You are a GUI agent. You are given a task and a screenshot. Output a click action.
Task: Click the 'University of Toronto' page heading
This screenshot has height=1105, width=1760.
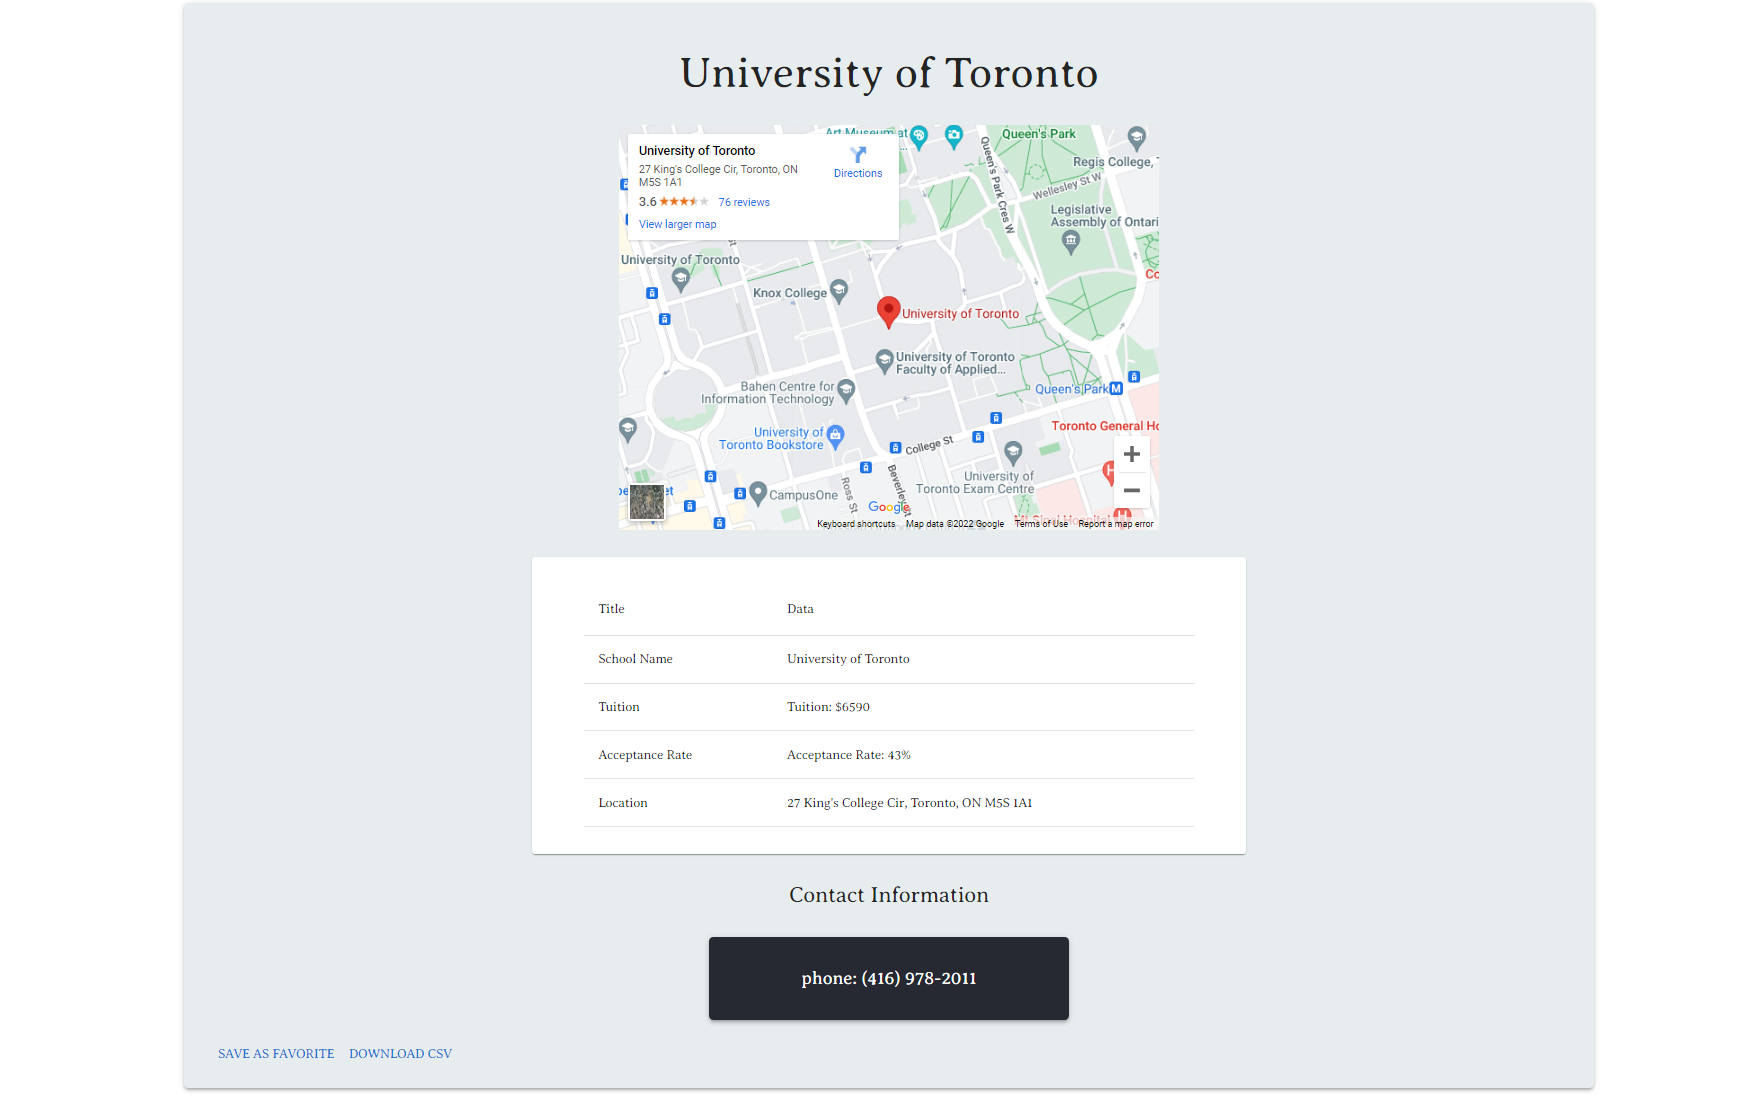(x=889, y=73)
